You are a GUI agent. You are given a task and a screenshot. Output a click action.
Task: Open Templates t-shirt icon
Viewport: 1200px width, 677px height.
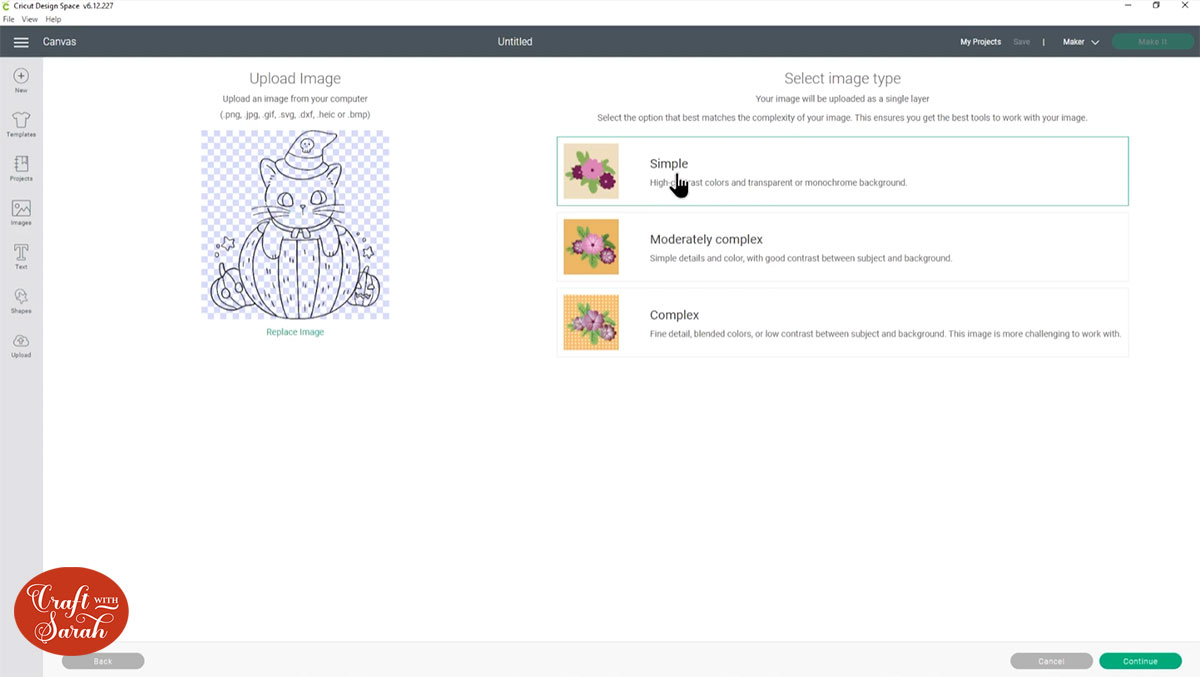21,120
